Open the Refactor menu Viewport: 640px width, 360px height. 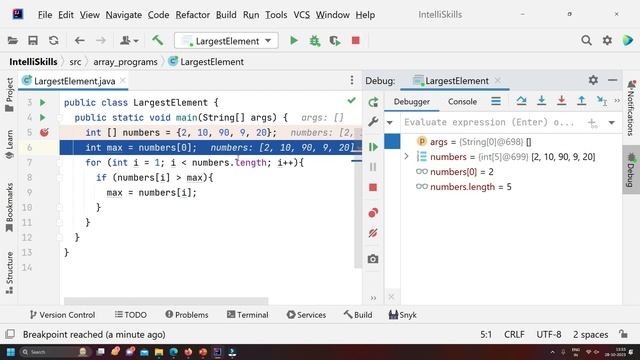click(x=193, y=15)
